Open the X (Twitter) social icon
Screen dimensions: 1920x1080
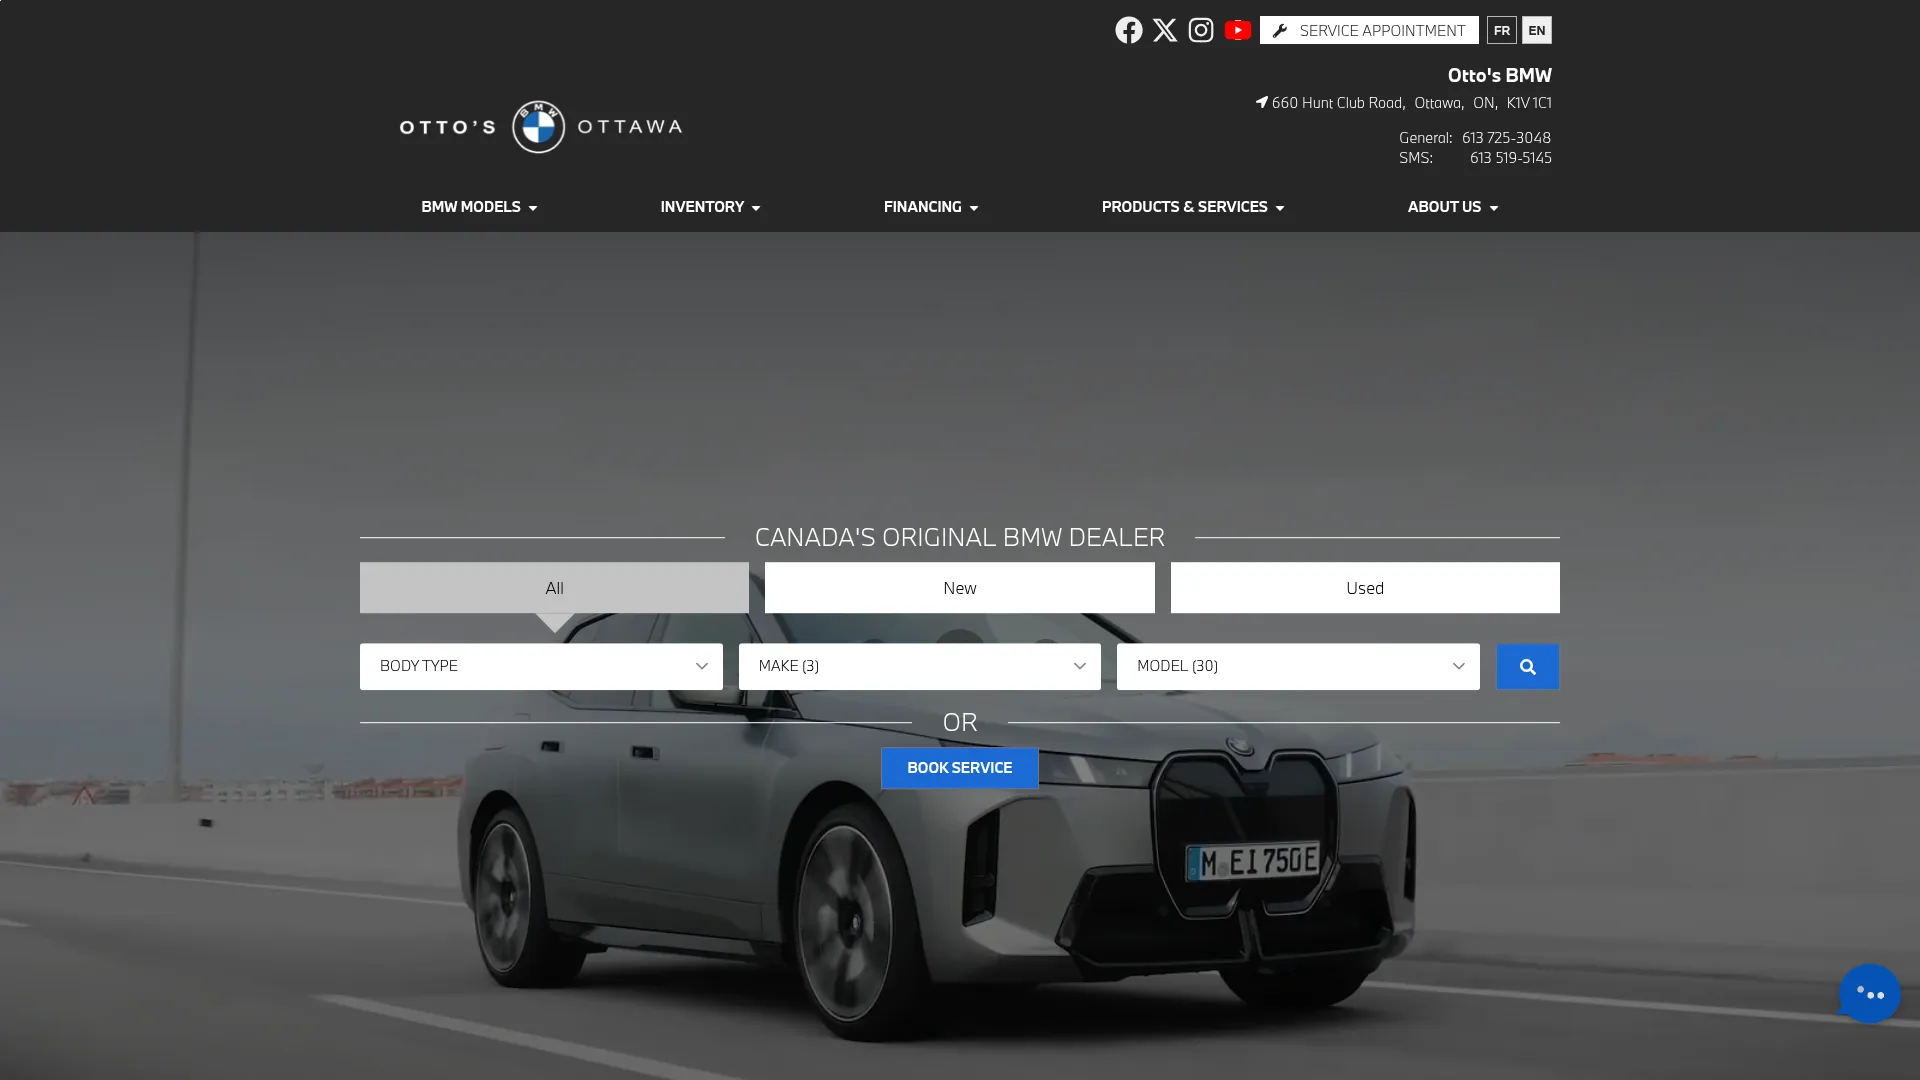click(x=1165, y=30)
